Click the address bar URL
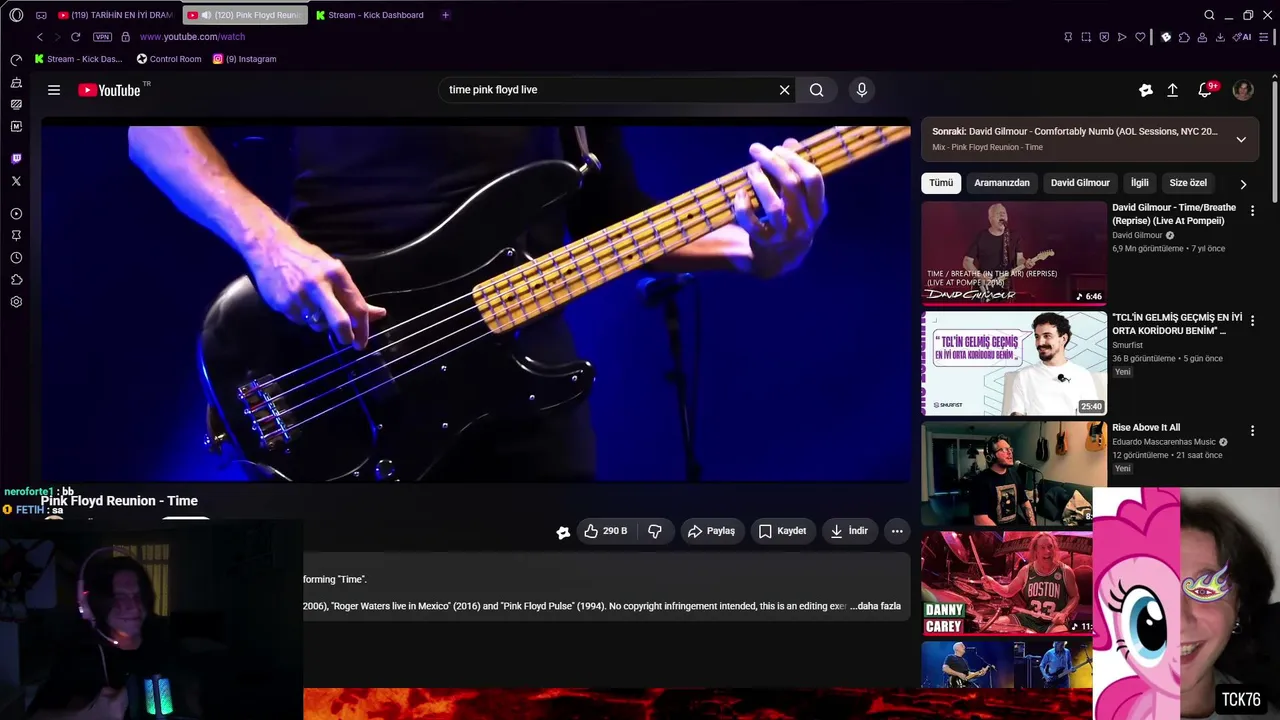 pyautogui.click(x=192, y=37)
